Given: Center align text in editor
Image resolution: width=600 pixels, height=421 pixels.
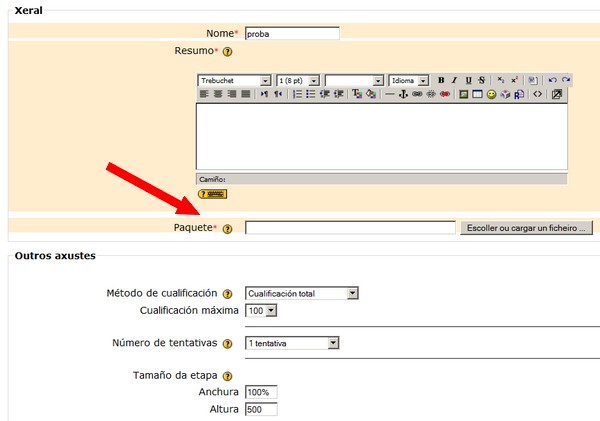Looking at the screenshot, I should coord(218,94).
